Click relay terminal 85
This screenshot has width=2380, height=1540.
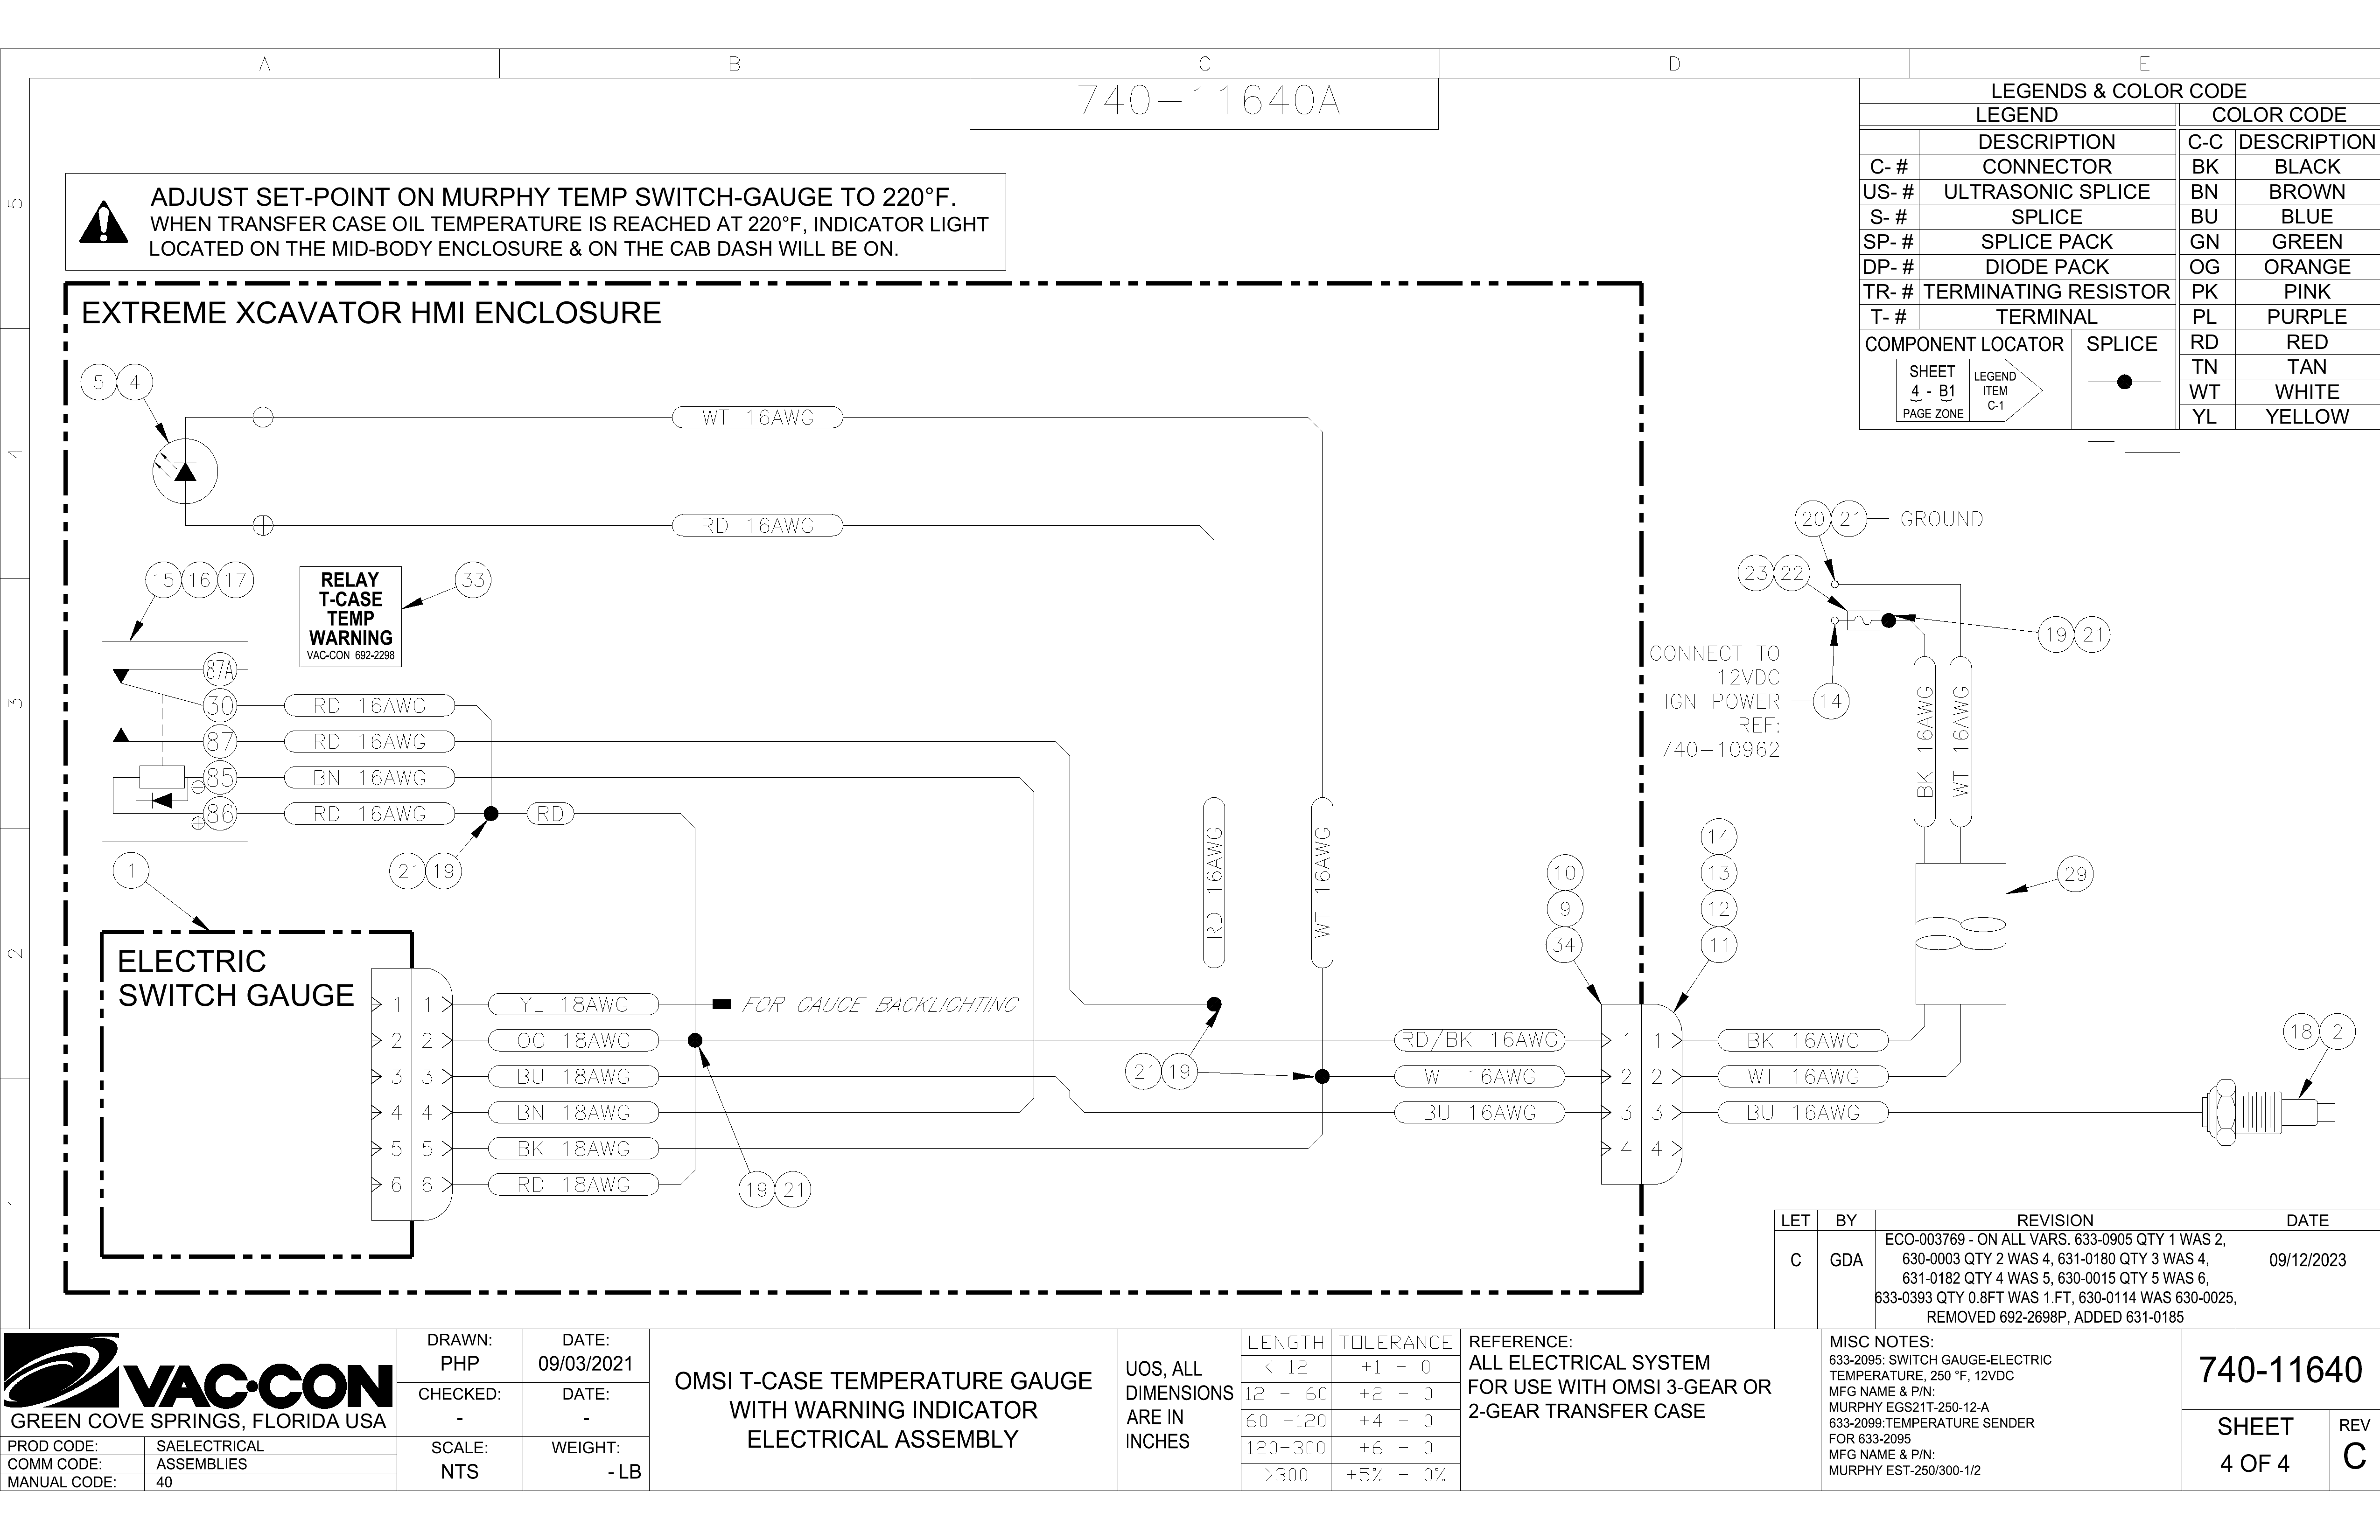[x=220, y=777]
